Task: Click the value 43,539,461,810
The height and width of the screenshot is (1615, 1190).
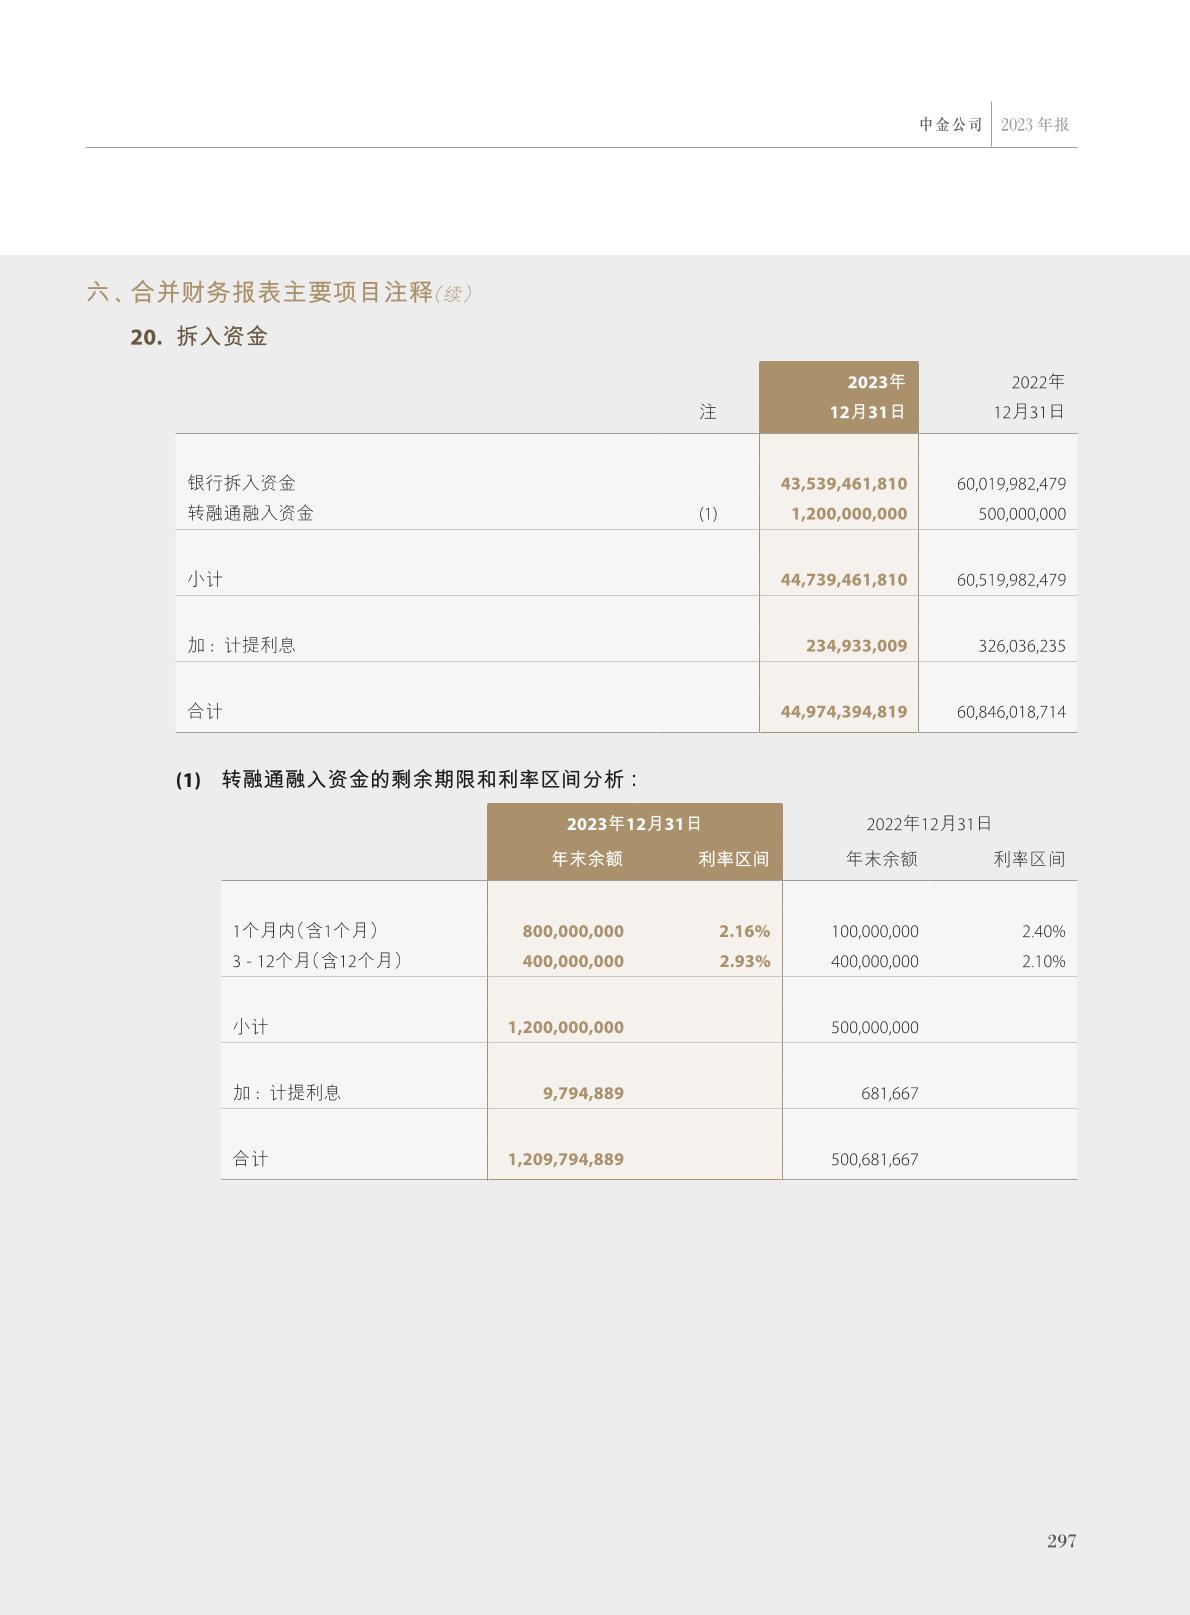Action: (x=843, y=484)
